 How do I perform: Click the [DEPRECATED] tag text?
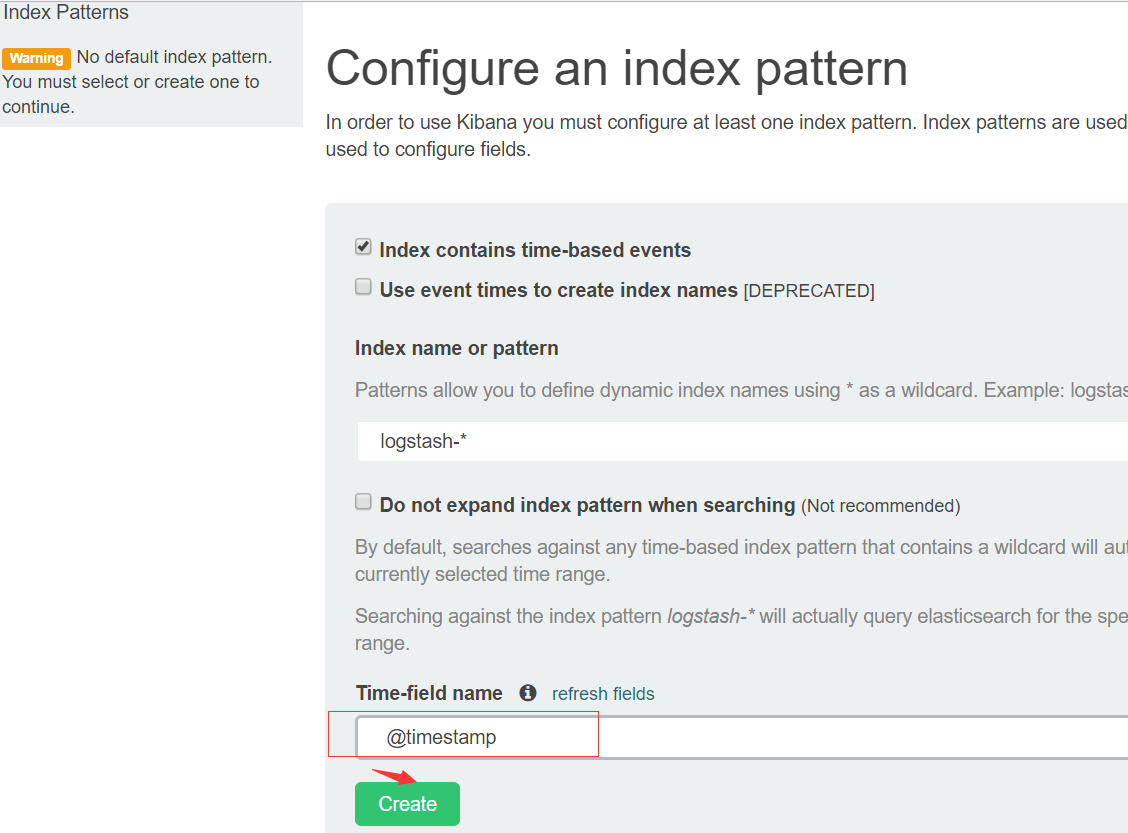tap(809, 291)
